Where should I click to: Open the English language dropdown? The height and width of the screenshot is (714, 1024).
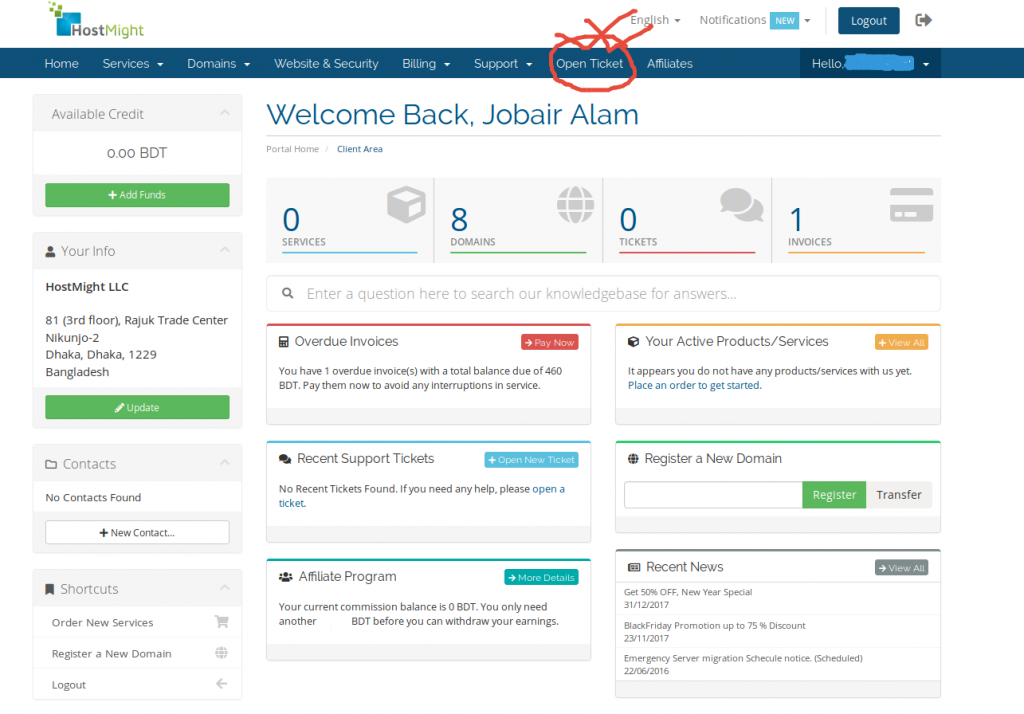pos(655,20)
